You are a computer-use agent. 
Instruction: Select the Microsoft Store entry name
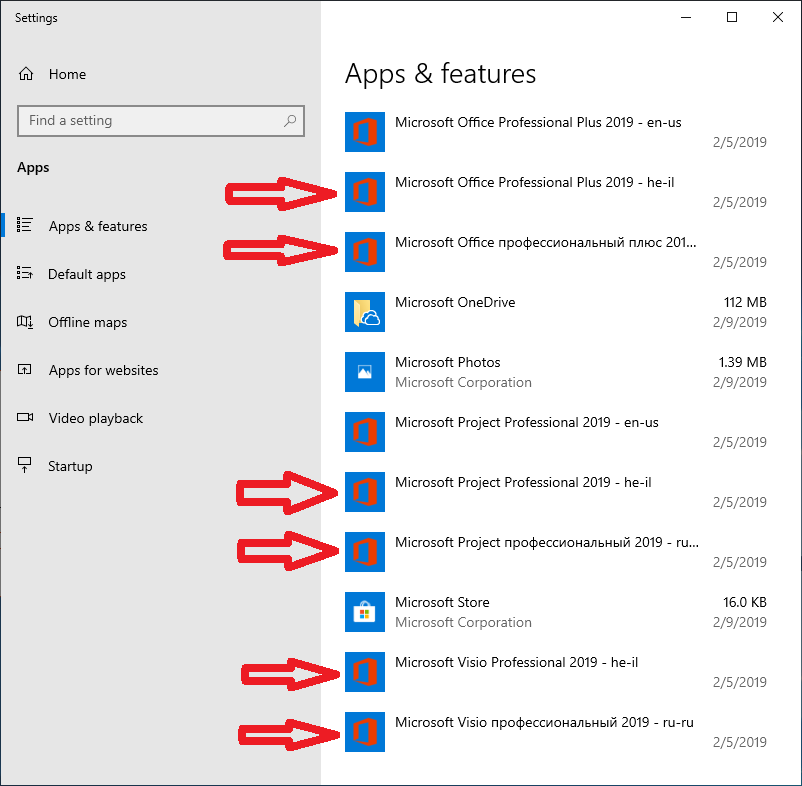click(442, 602)
